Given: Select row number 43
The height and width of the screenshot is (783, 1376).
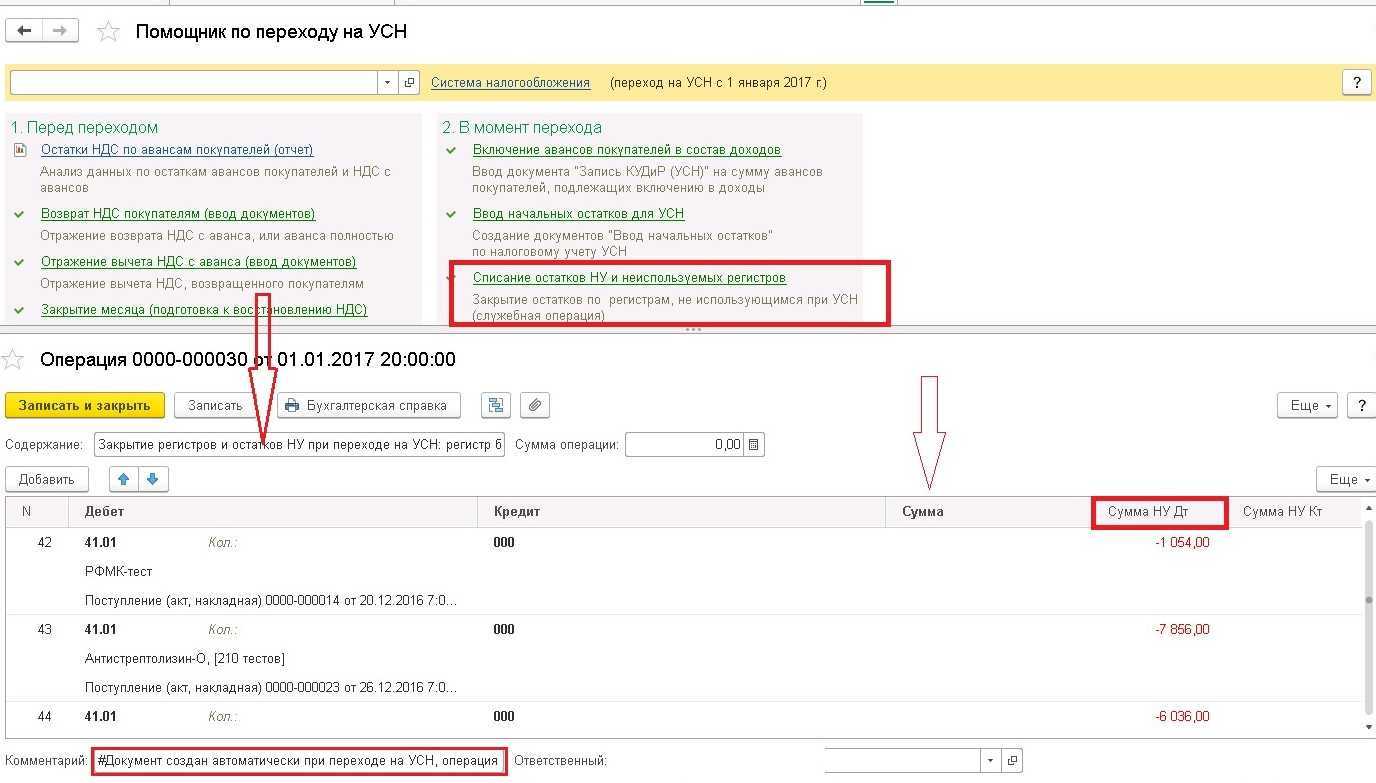Looking at the screenshot, I should 44,630.
